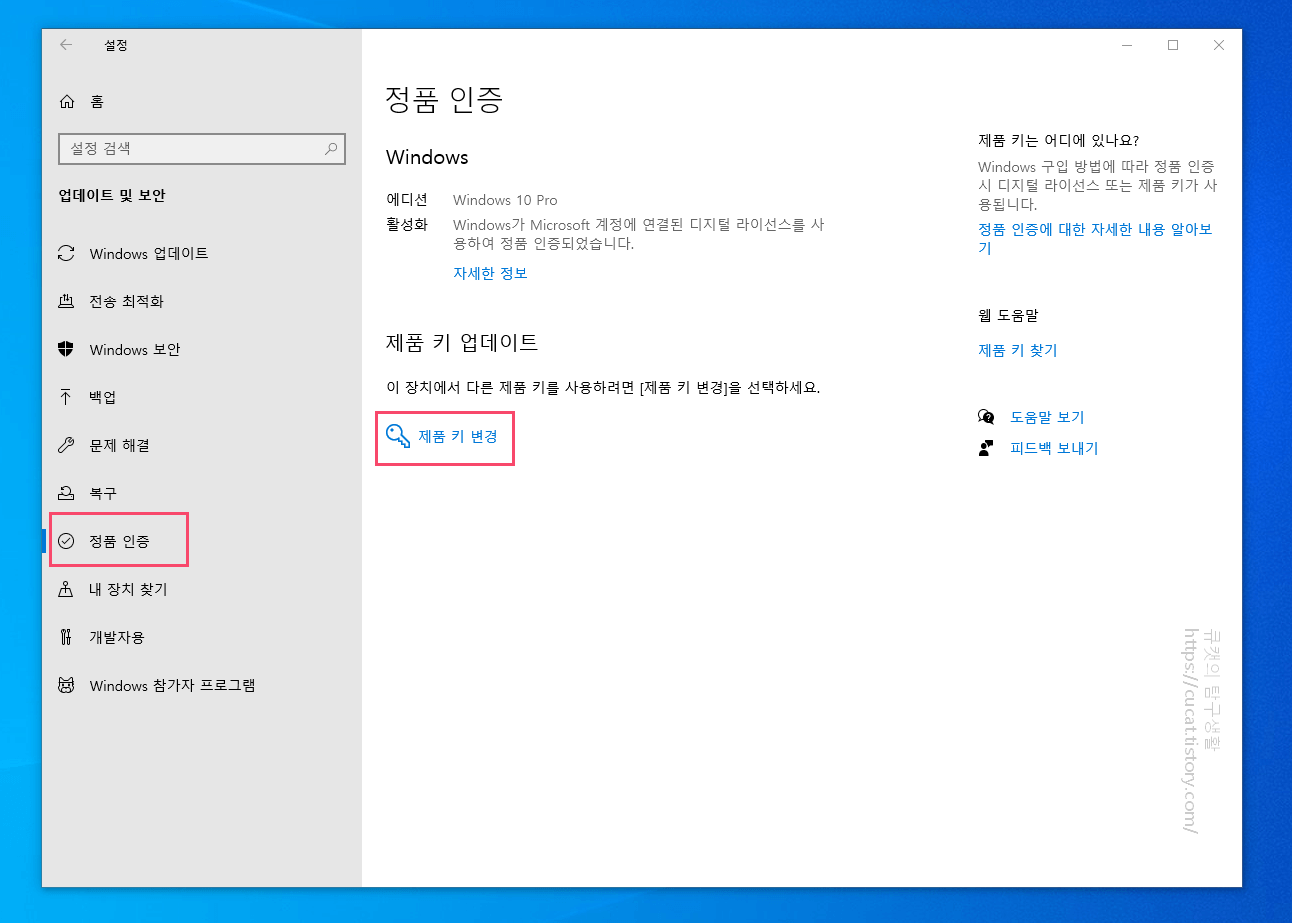Click the 피드백 보내기 person icon
1292x923 pixels.
987,448
